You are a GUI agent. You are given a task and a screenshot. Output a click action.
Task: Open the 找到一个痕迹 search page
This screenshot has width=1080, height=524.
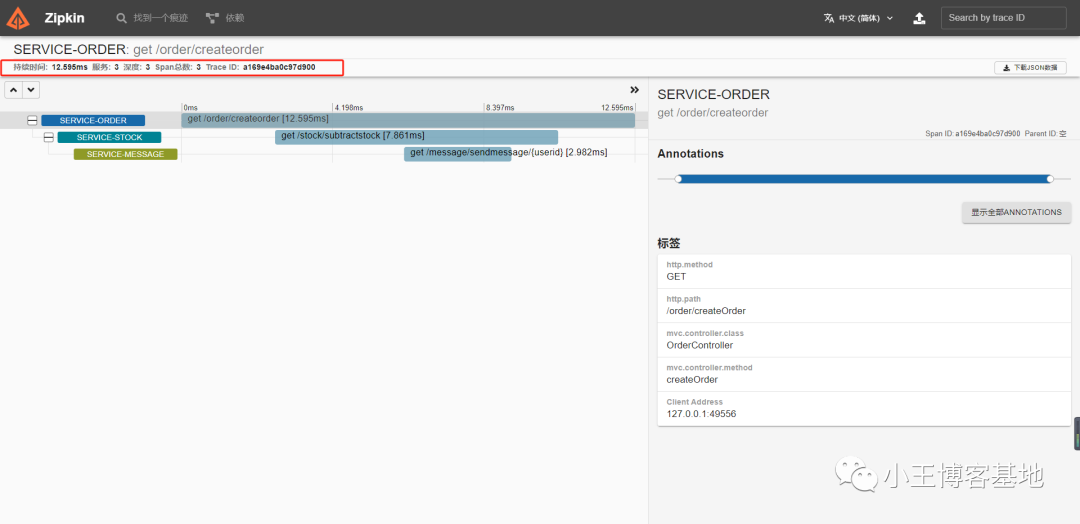point(152,18)
